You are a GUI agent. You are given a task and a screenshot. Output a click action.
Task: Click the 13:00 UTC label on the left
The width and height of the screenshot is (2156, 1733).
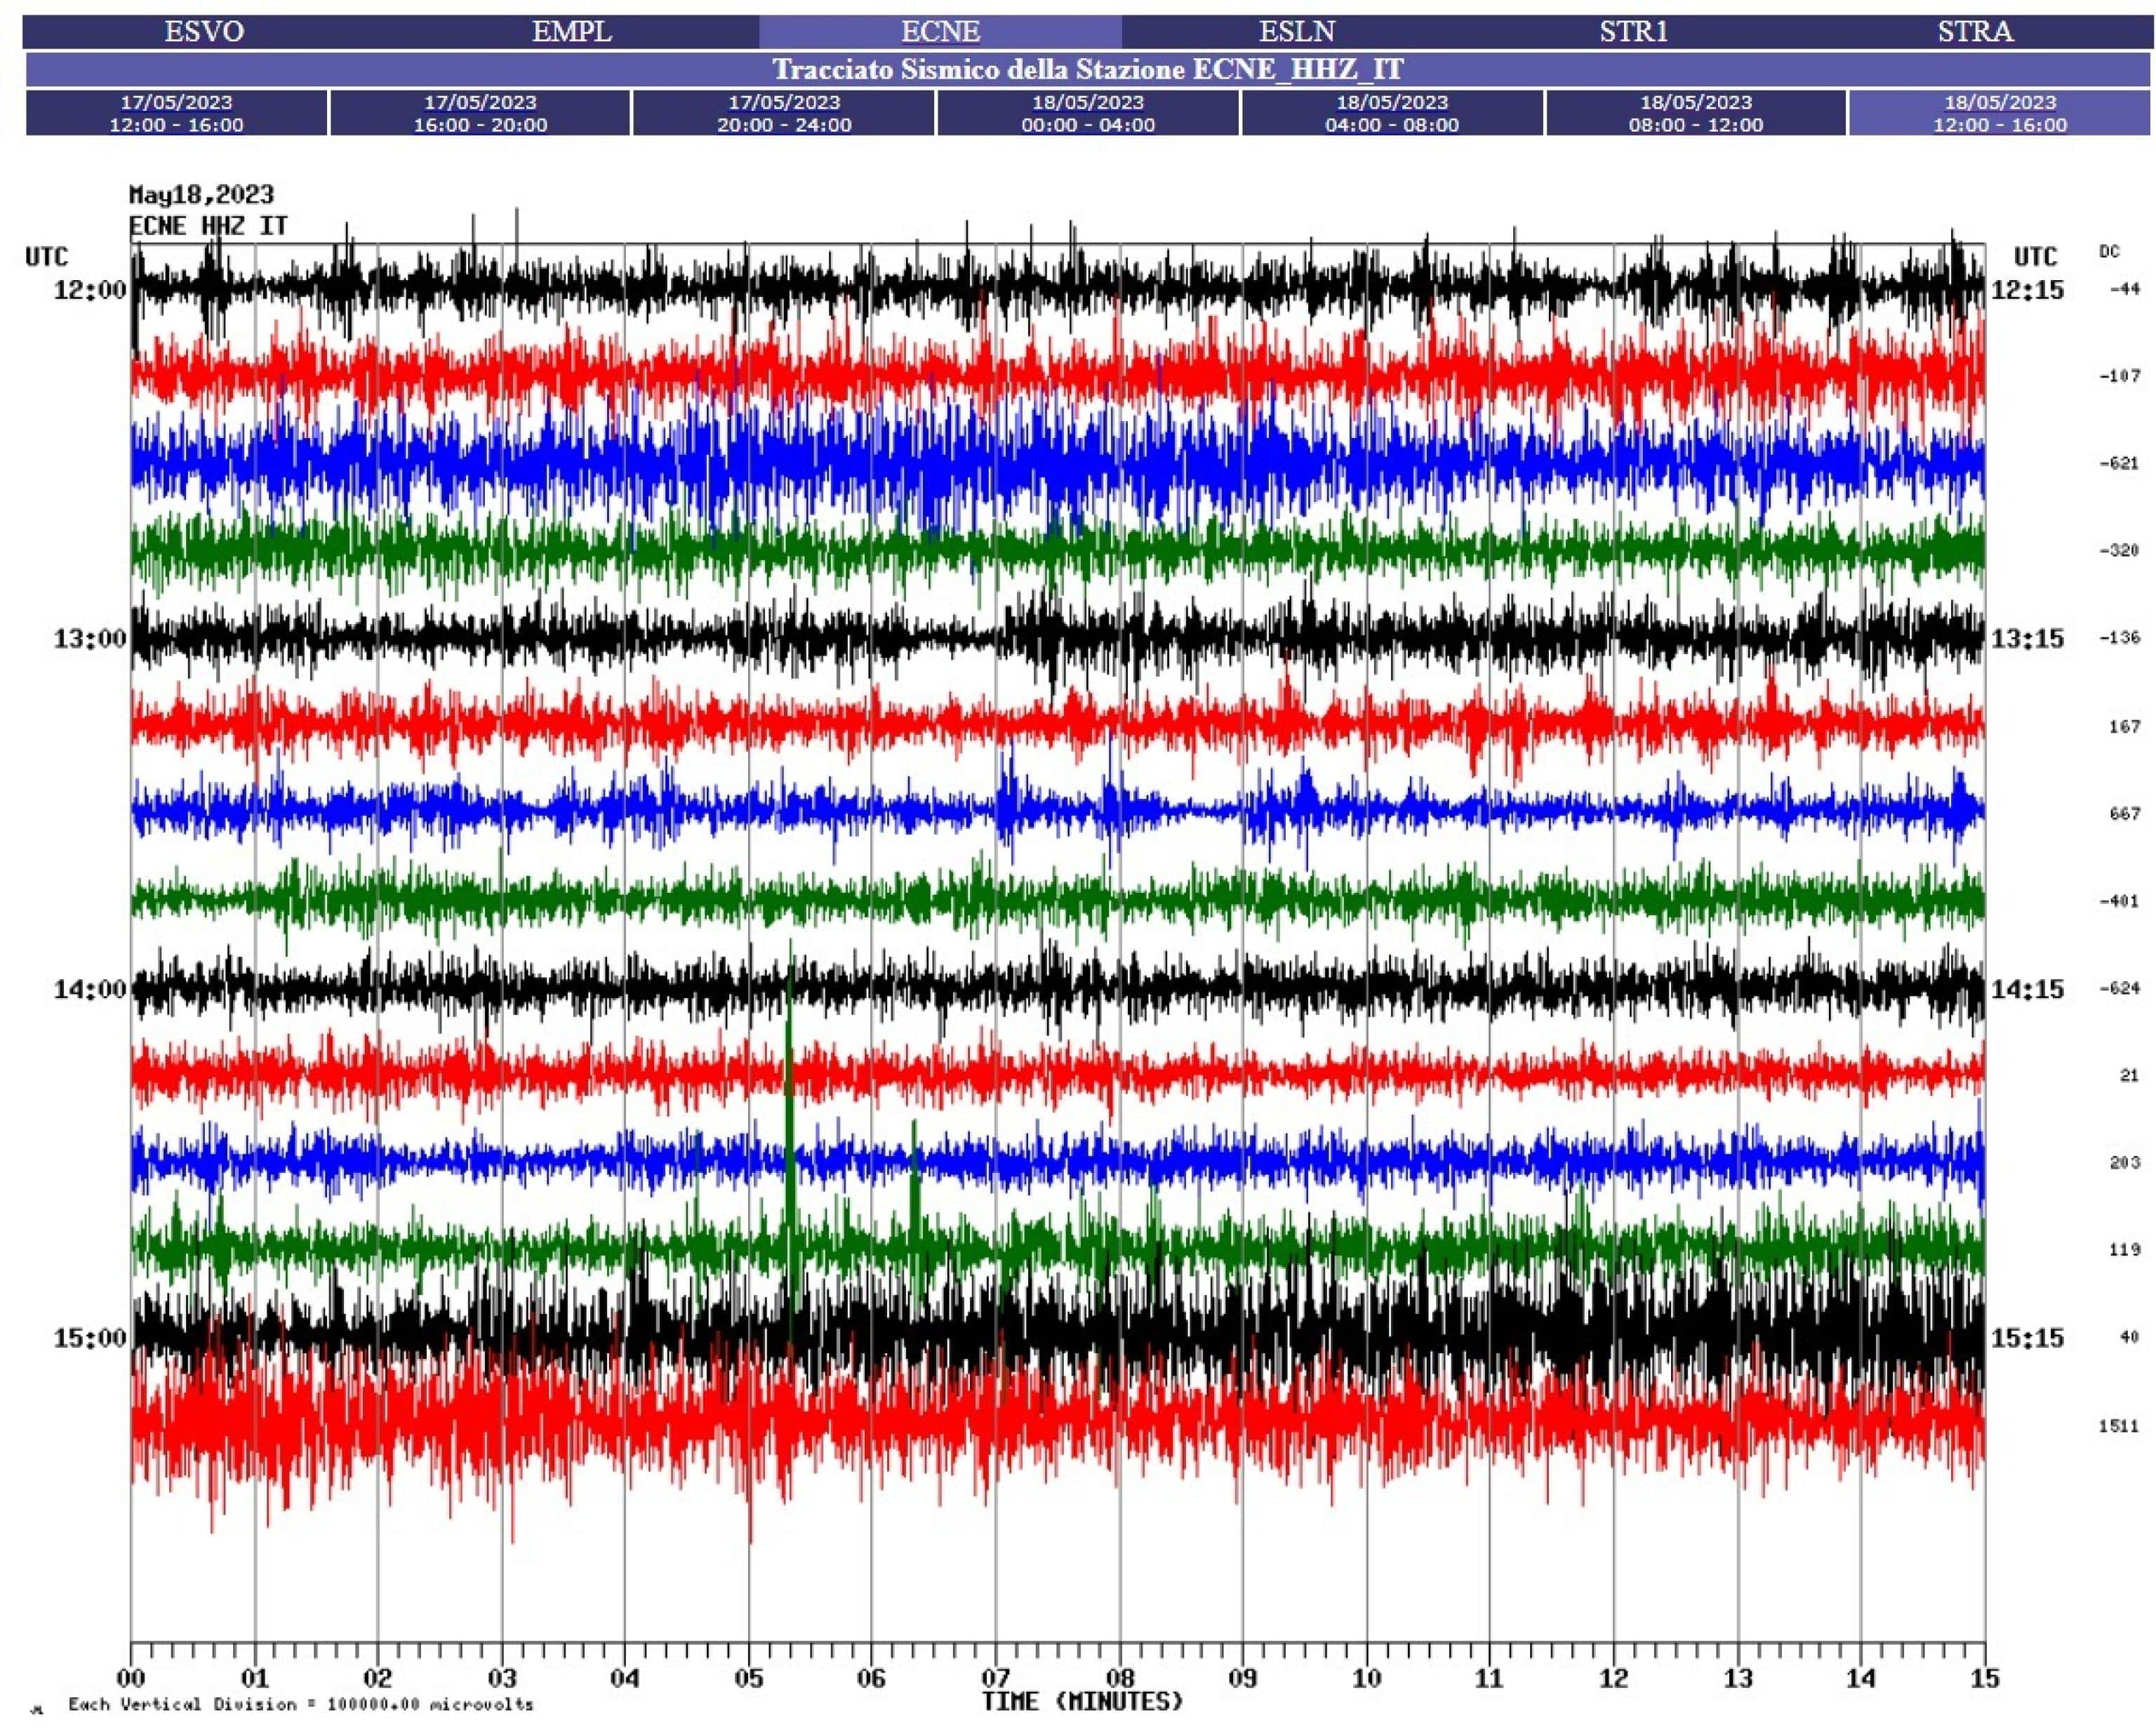[x=90, y=639]
